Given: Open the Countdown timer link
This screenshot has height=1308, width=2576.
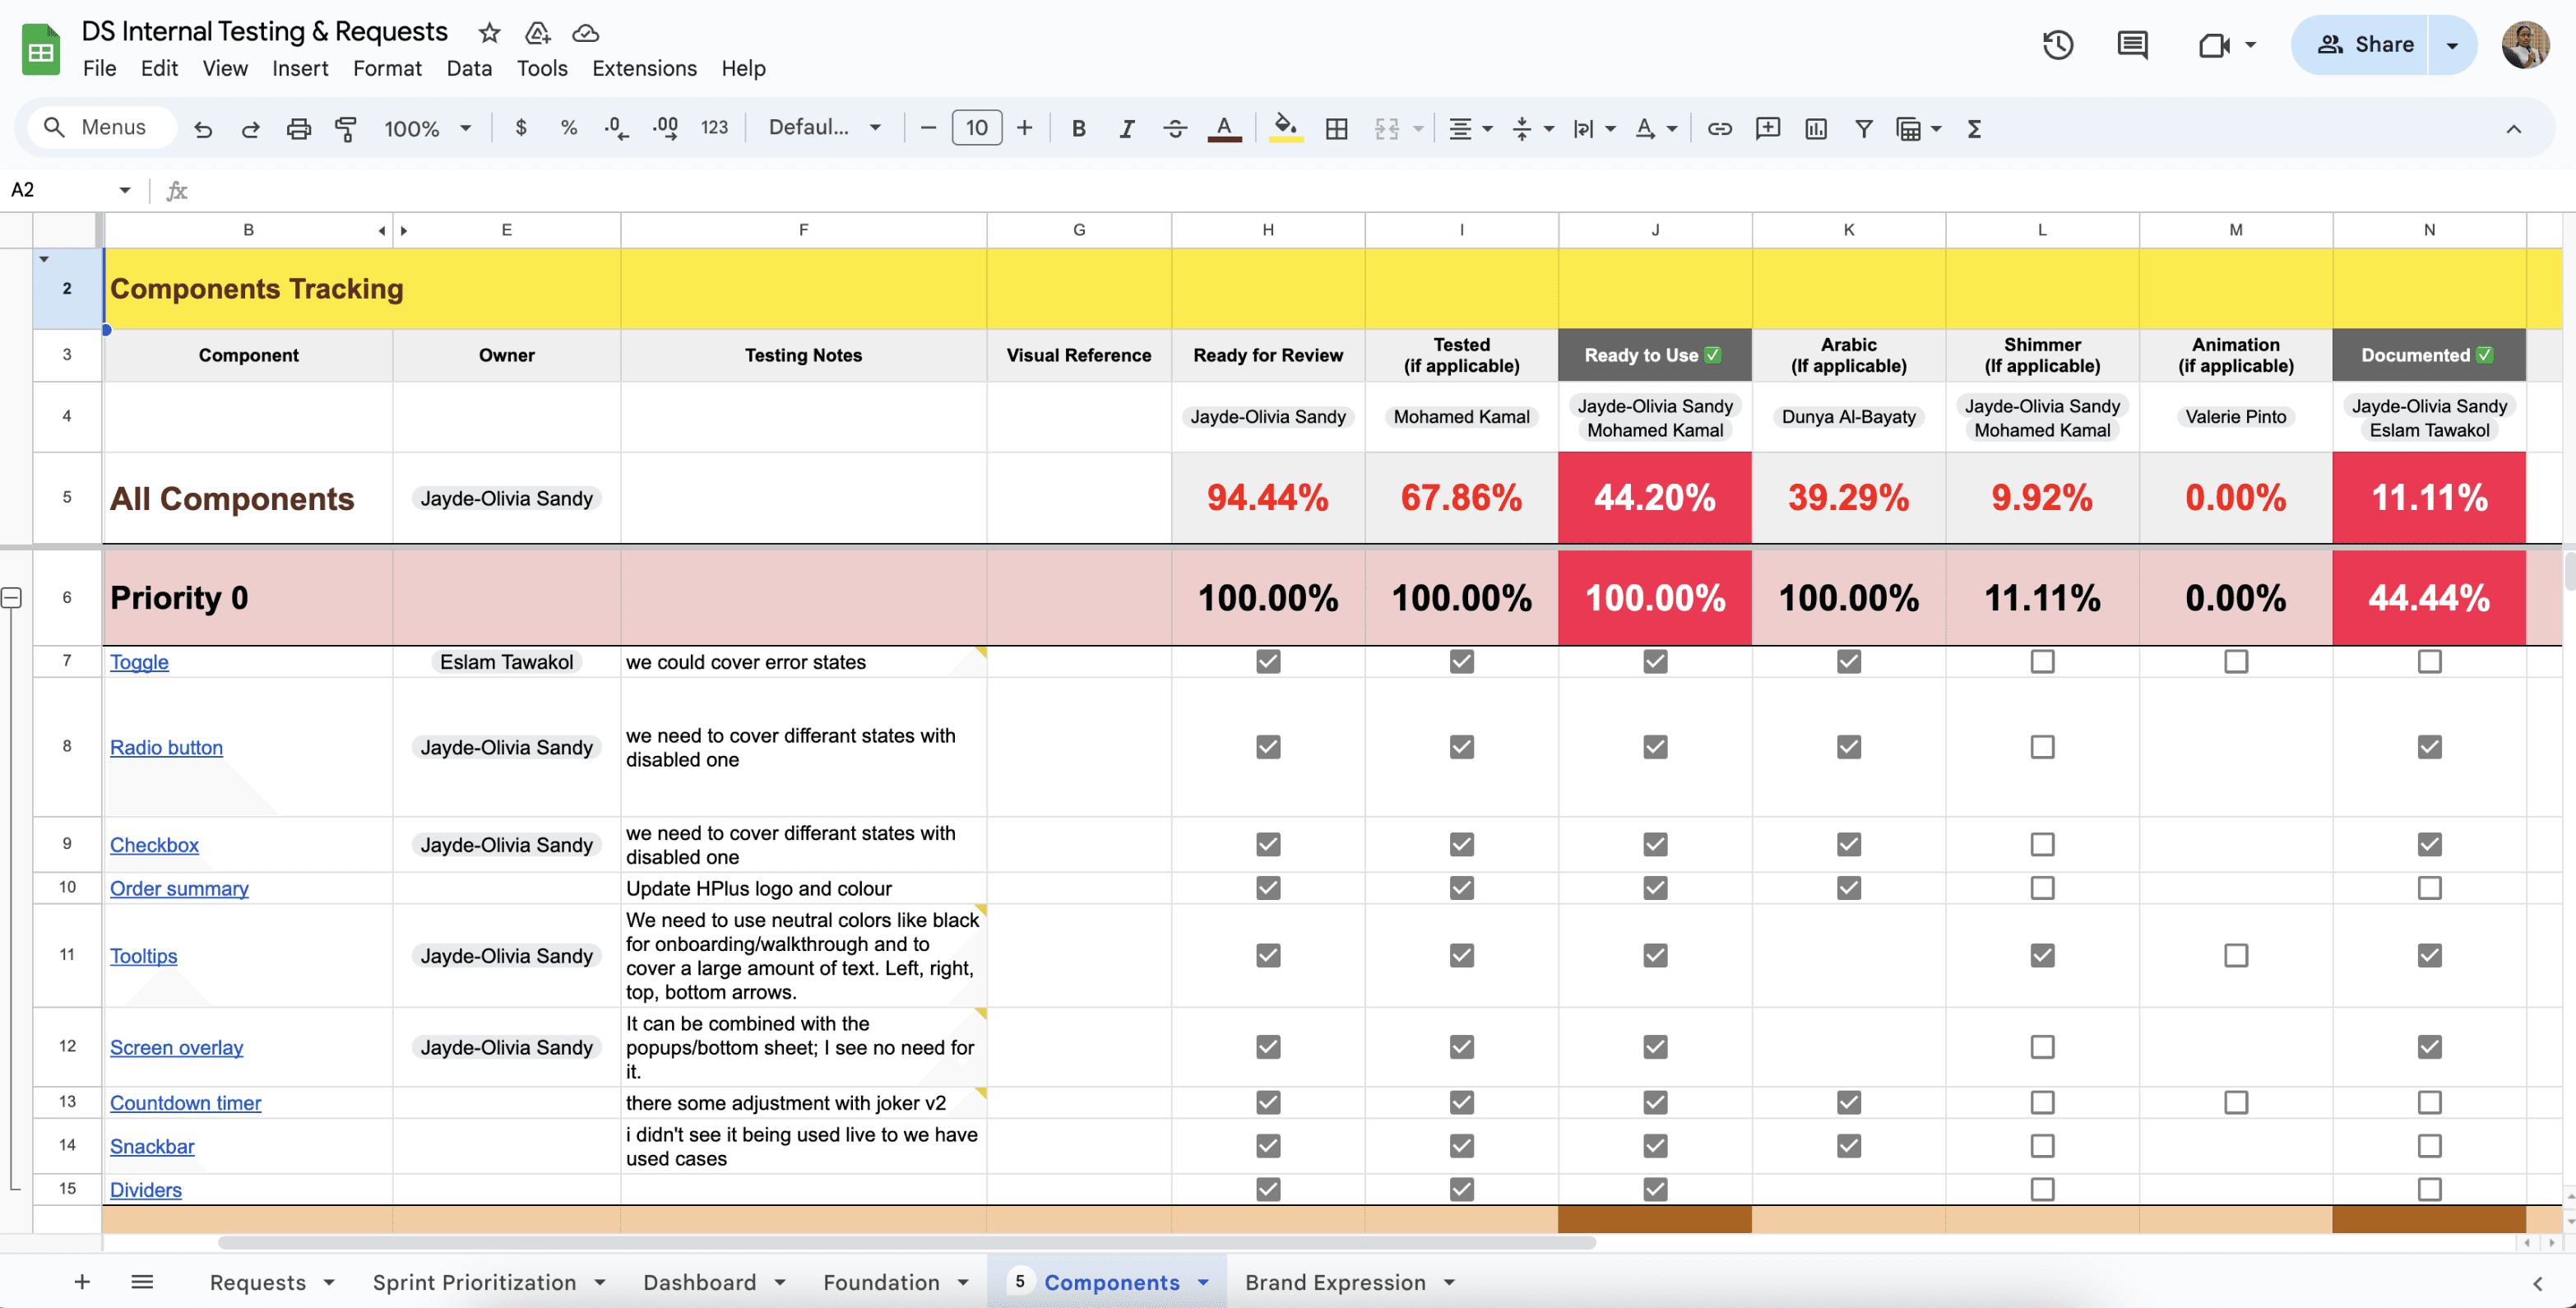Looking at the screenshot, I should point(185,1102).
